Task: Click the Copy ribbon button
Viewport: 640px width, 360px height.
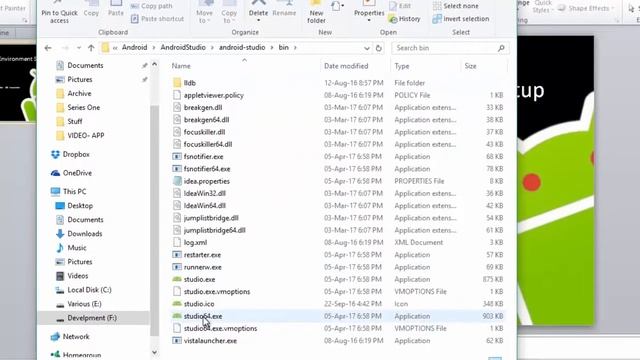Action: coord(91,9)
